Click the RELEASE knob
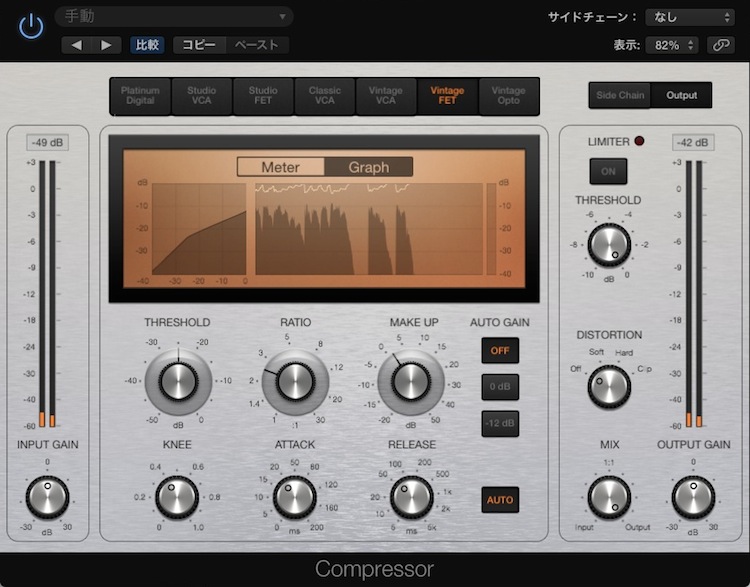 click(411, 498)
